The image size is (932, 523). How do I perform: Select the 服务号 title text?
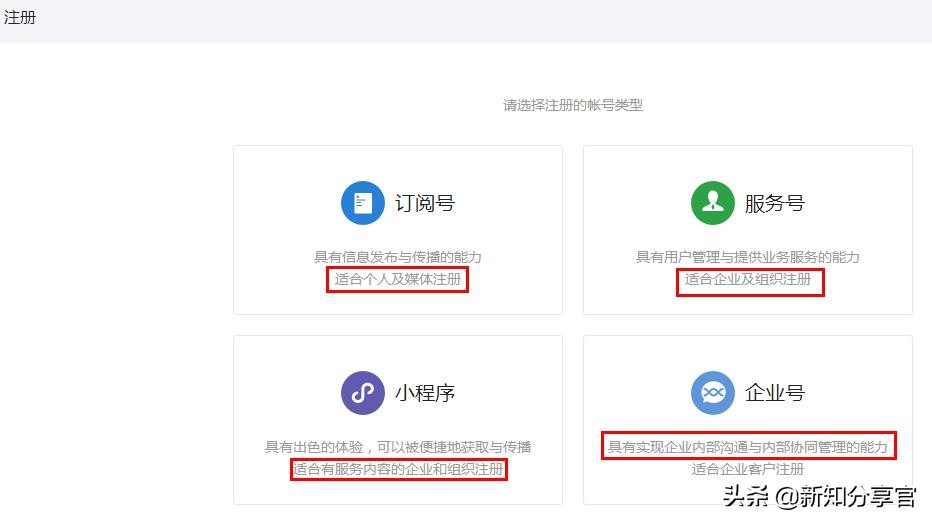[x=774, y=203]
